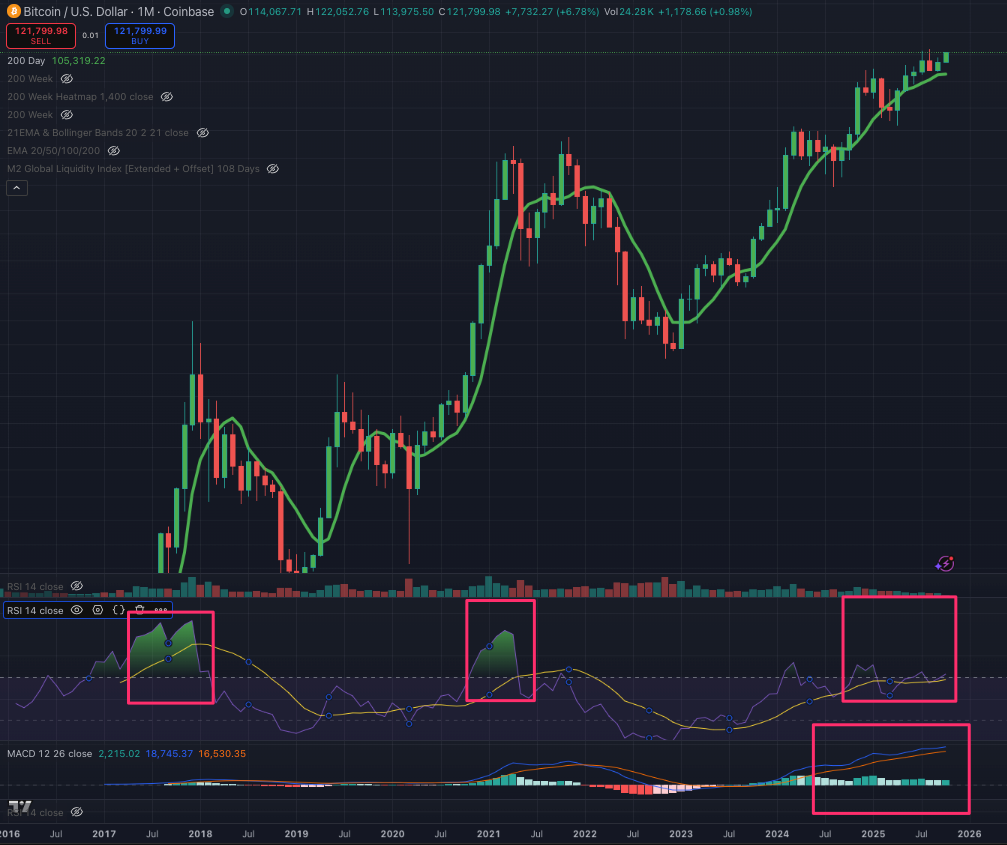Click the low price L113,975.50

(403, 12)
